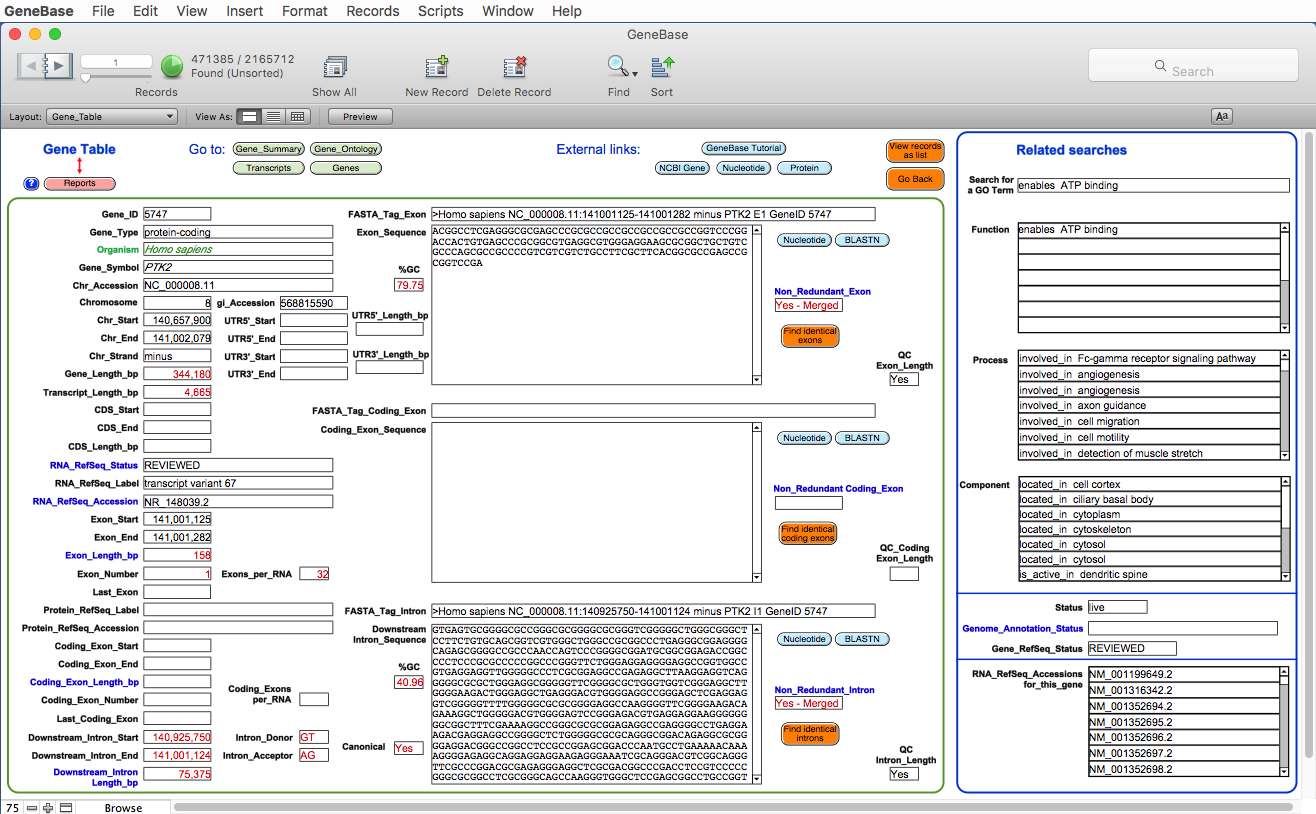Open the NCBI Gene external link
Image resolution: width=1316 pixels, height=814 pixels.
click(x=682, y=168)
